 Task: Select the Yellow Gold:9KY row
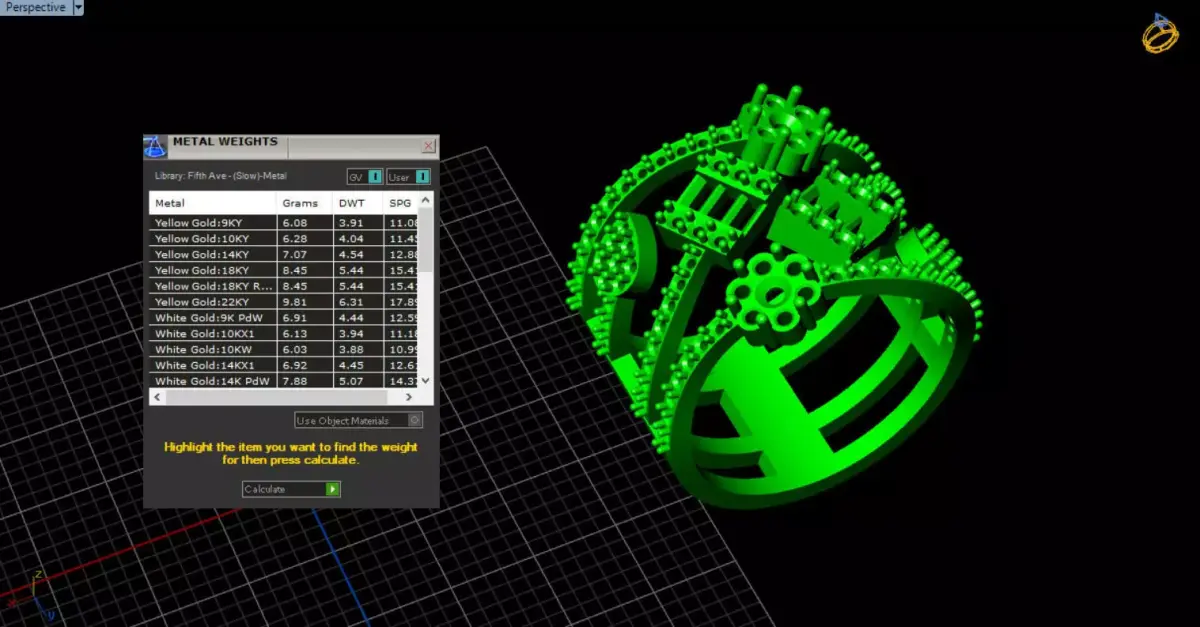[283, 222]
